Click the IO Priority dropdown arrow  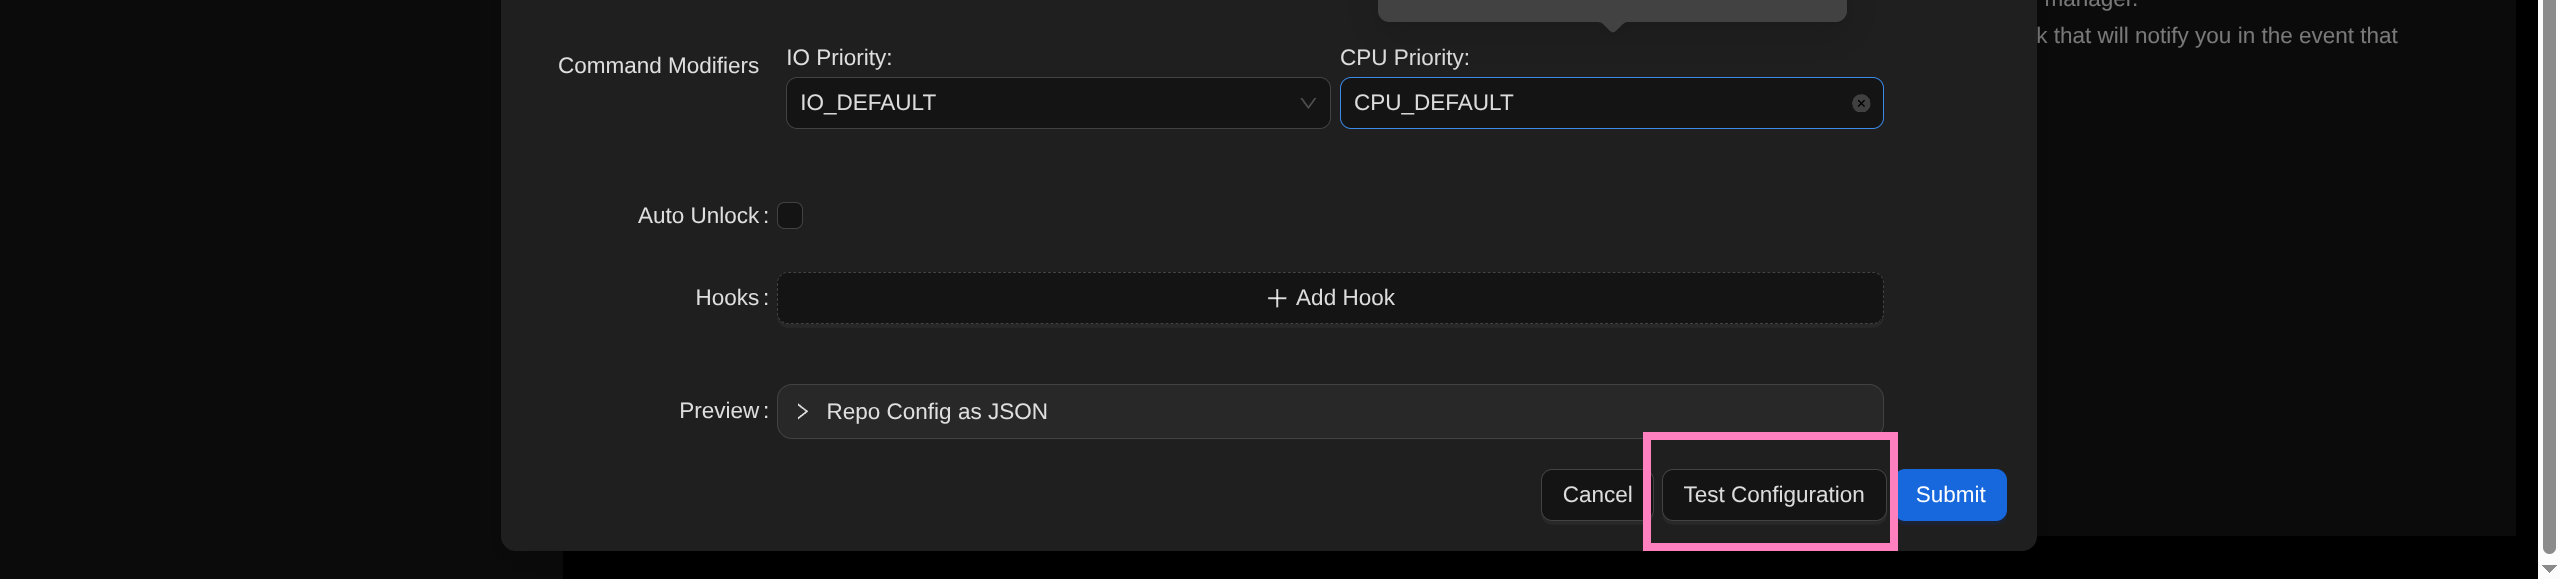click(1307, 103)
